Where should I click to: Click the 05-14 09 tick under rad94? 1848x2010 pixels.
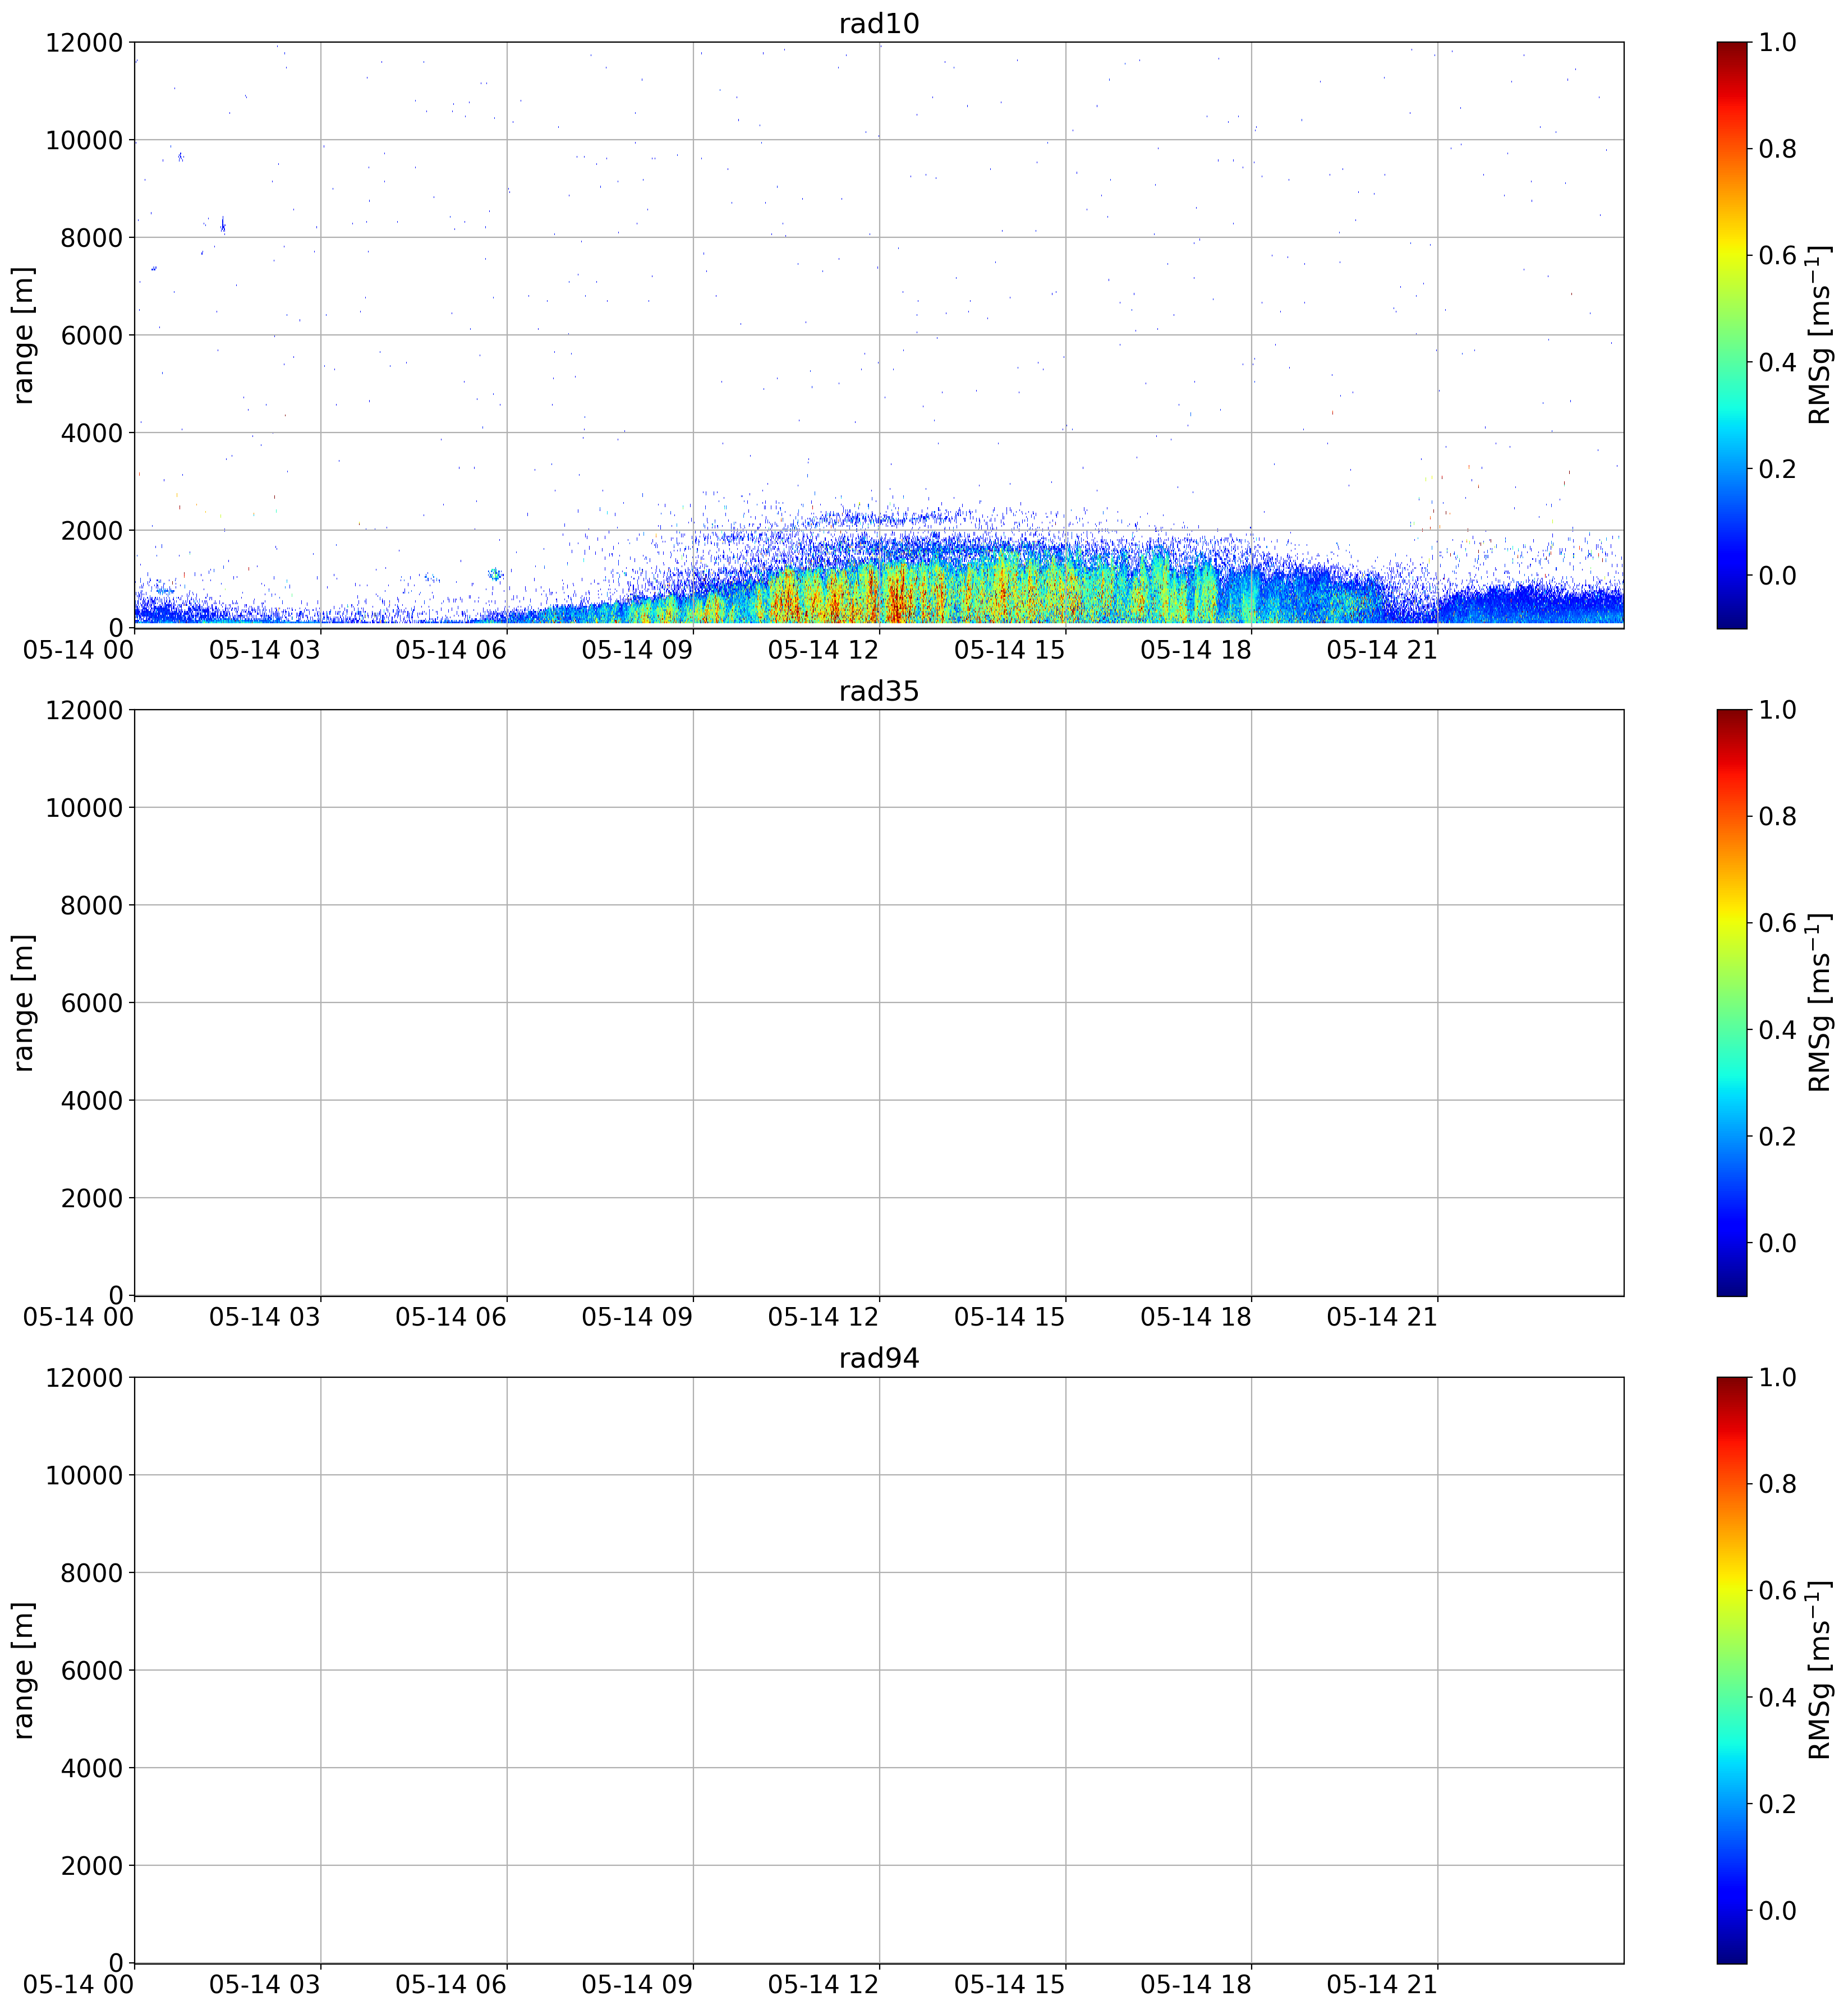637,1984
